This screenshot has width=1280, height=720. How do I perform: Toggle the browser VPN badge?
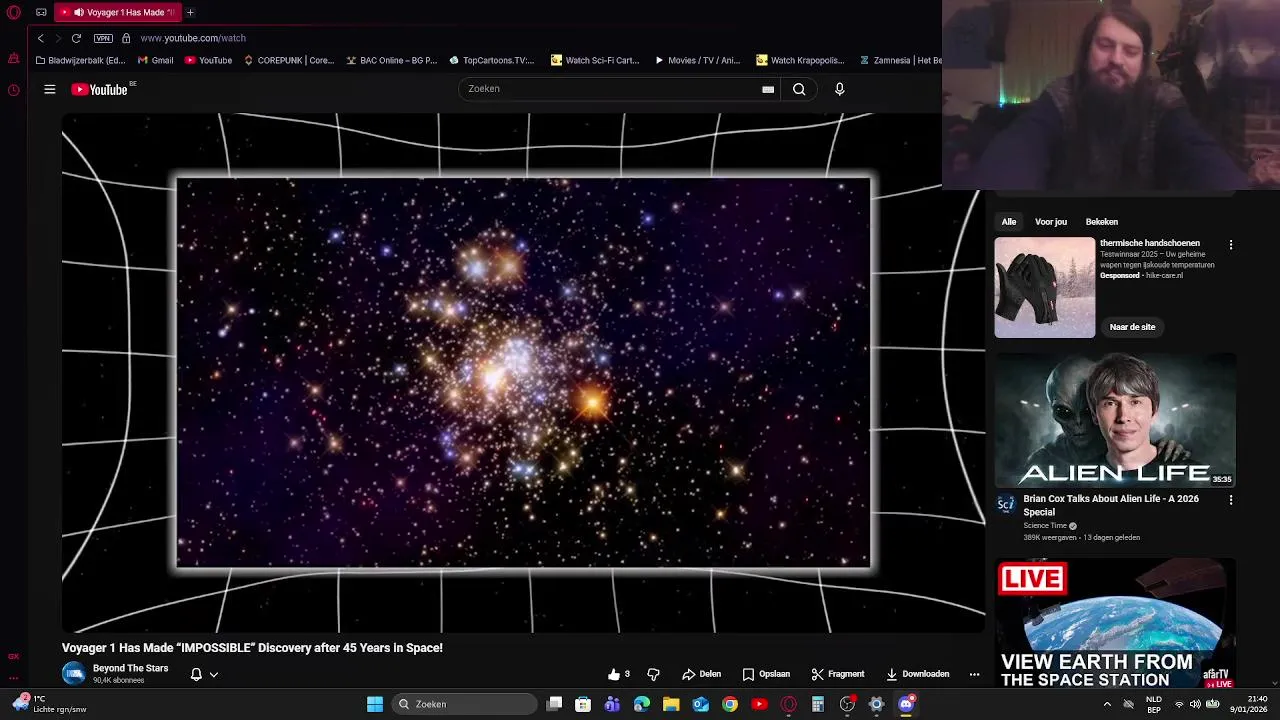[x=103, y=38]
